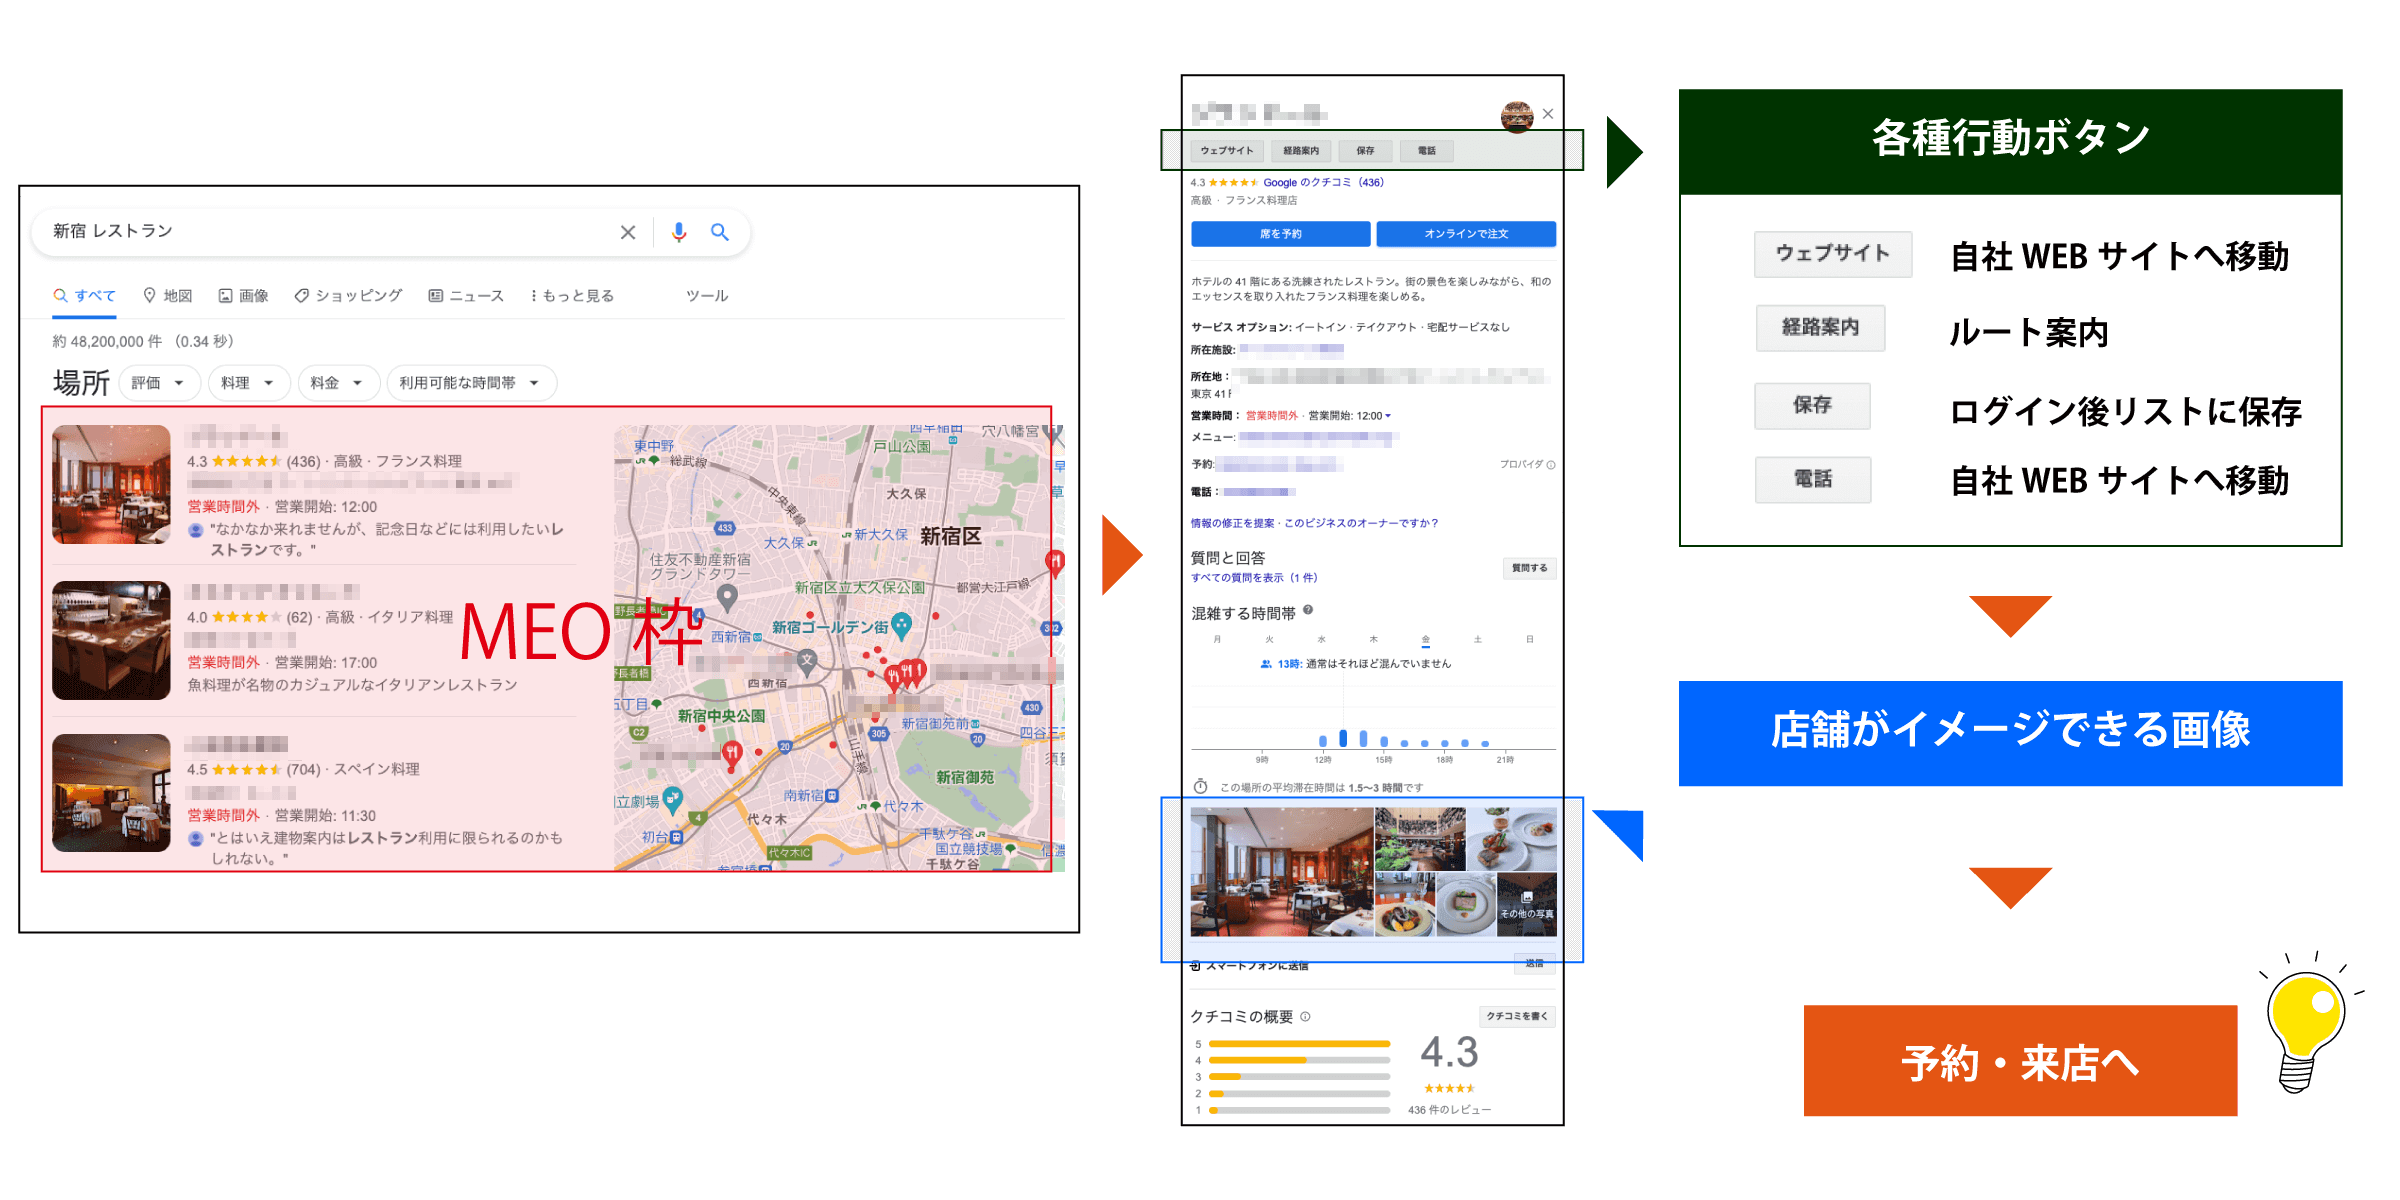Image resolution: width=2400 pixels, height=1200 pixels.
Task: Click the 4-star rating distribution bar
Action: coord(1299,1060)
